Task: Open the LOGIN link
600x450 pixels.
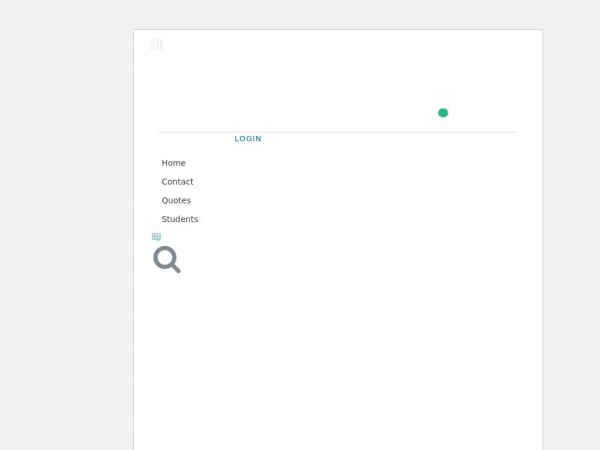Action: tap(248, 139)
